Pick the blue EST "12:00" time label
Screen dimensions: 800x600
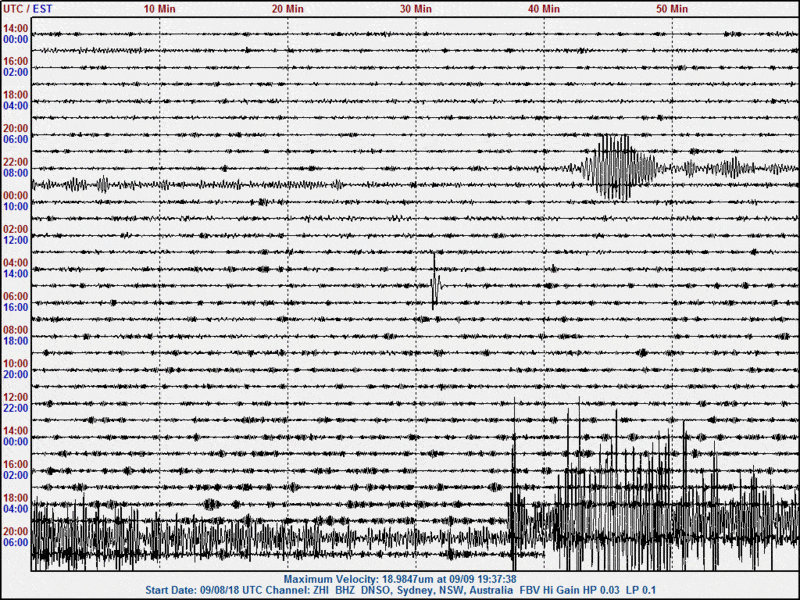pyautogui.click(x=16, y=240)
